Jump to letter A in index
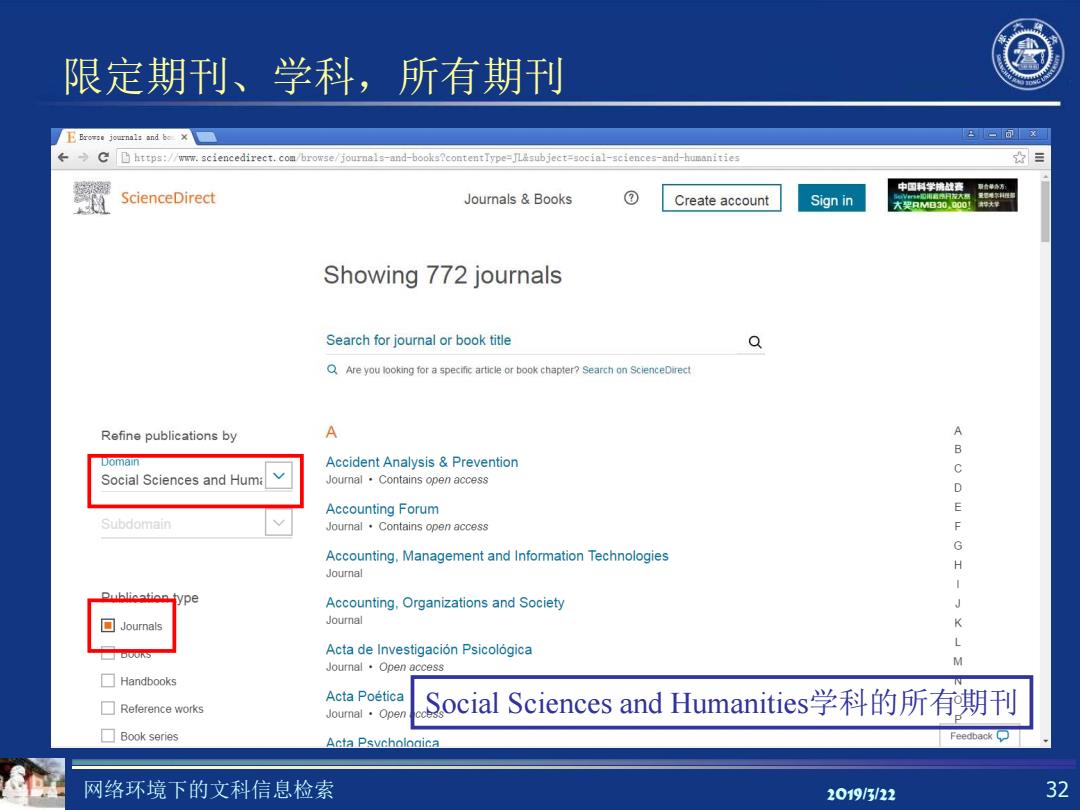Screen dimensions: 1080x810 coord(957,430)
